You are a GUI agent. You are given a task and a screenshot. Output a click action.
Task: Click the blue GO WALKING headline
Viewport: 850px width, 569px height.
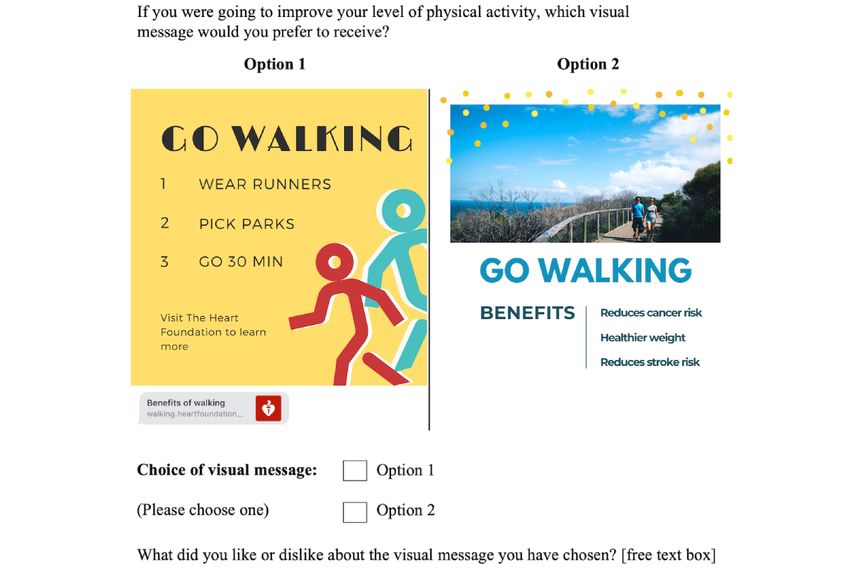point(585,270)
